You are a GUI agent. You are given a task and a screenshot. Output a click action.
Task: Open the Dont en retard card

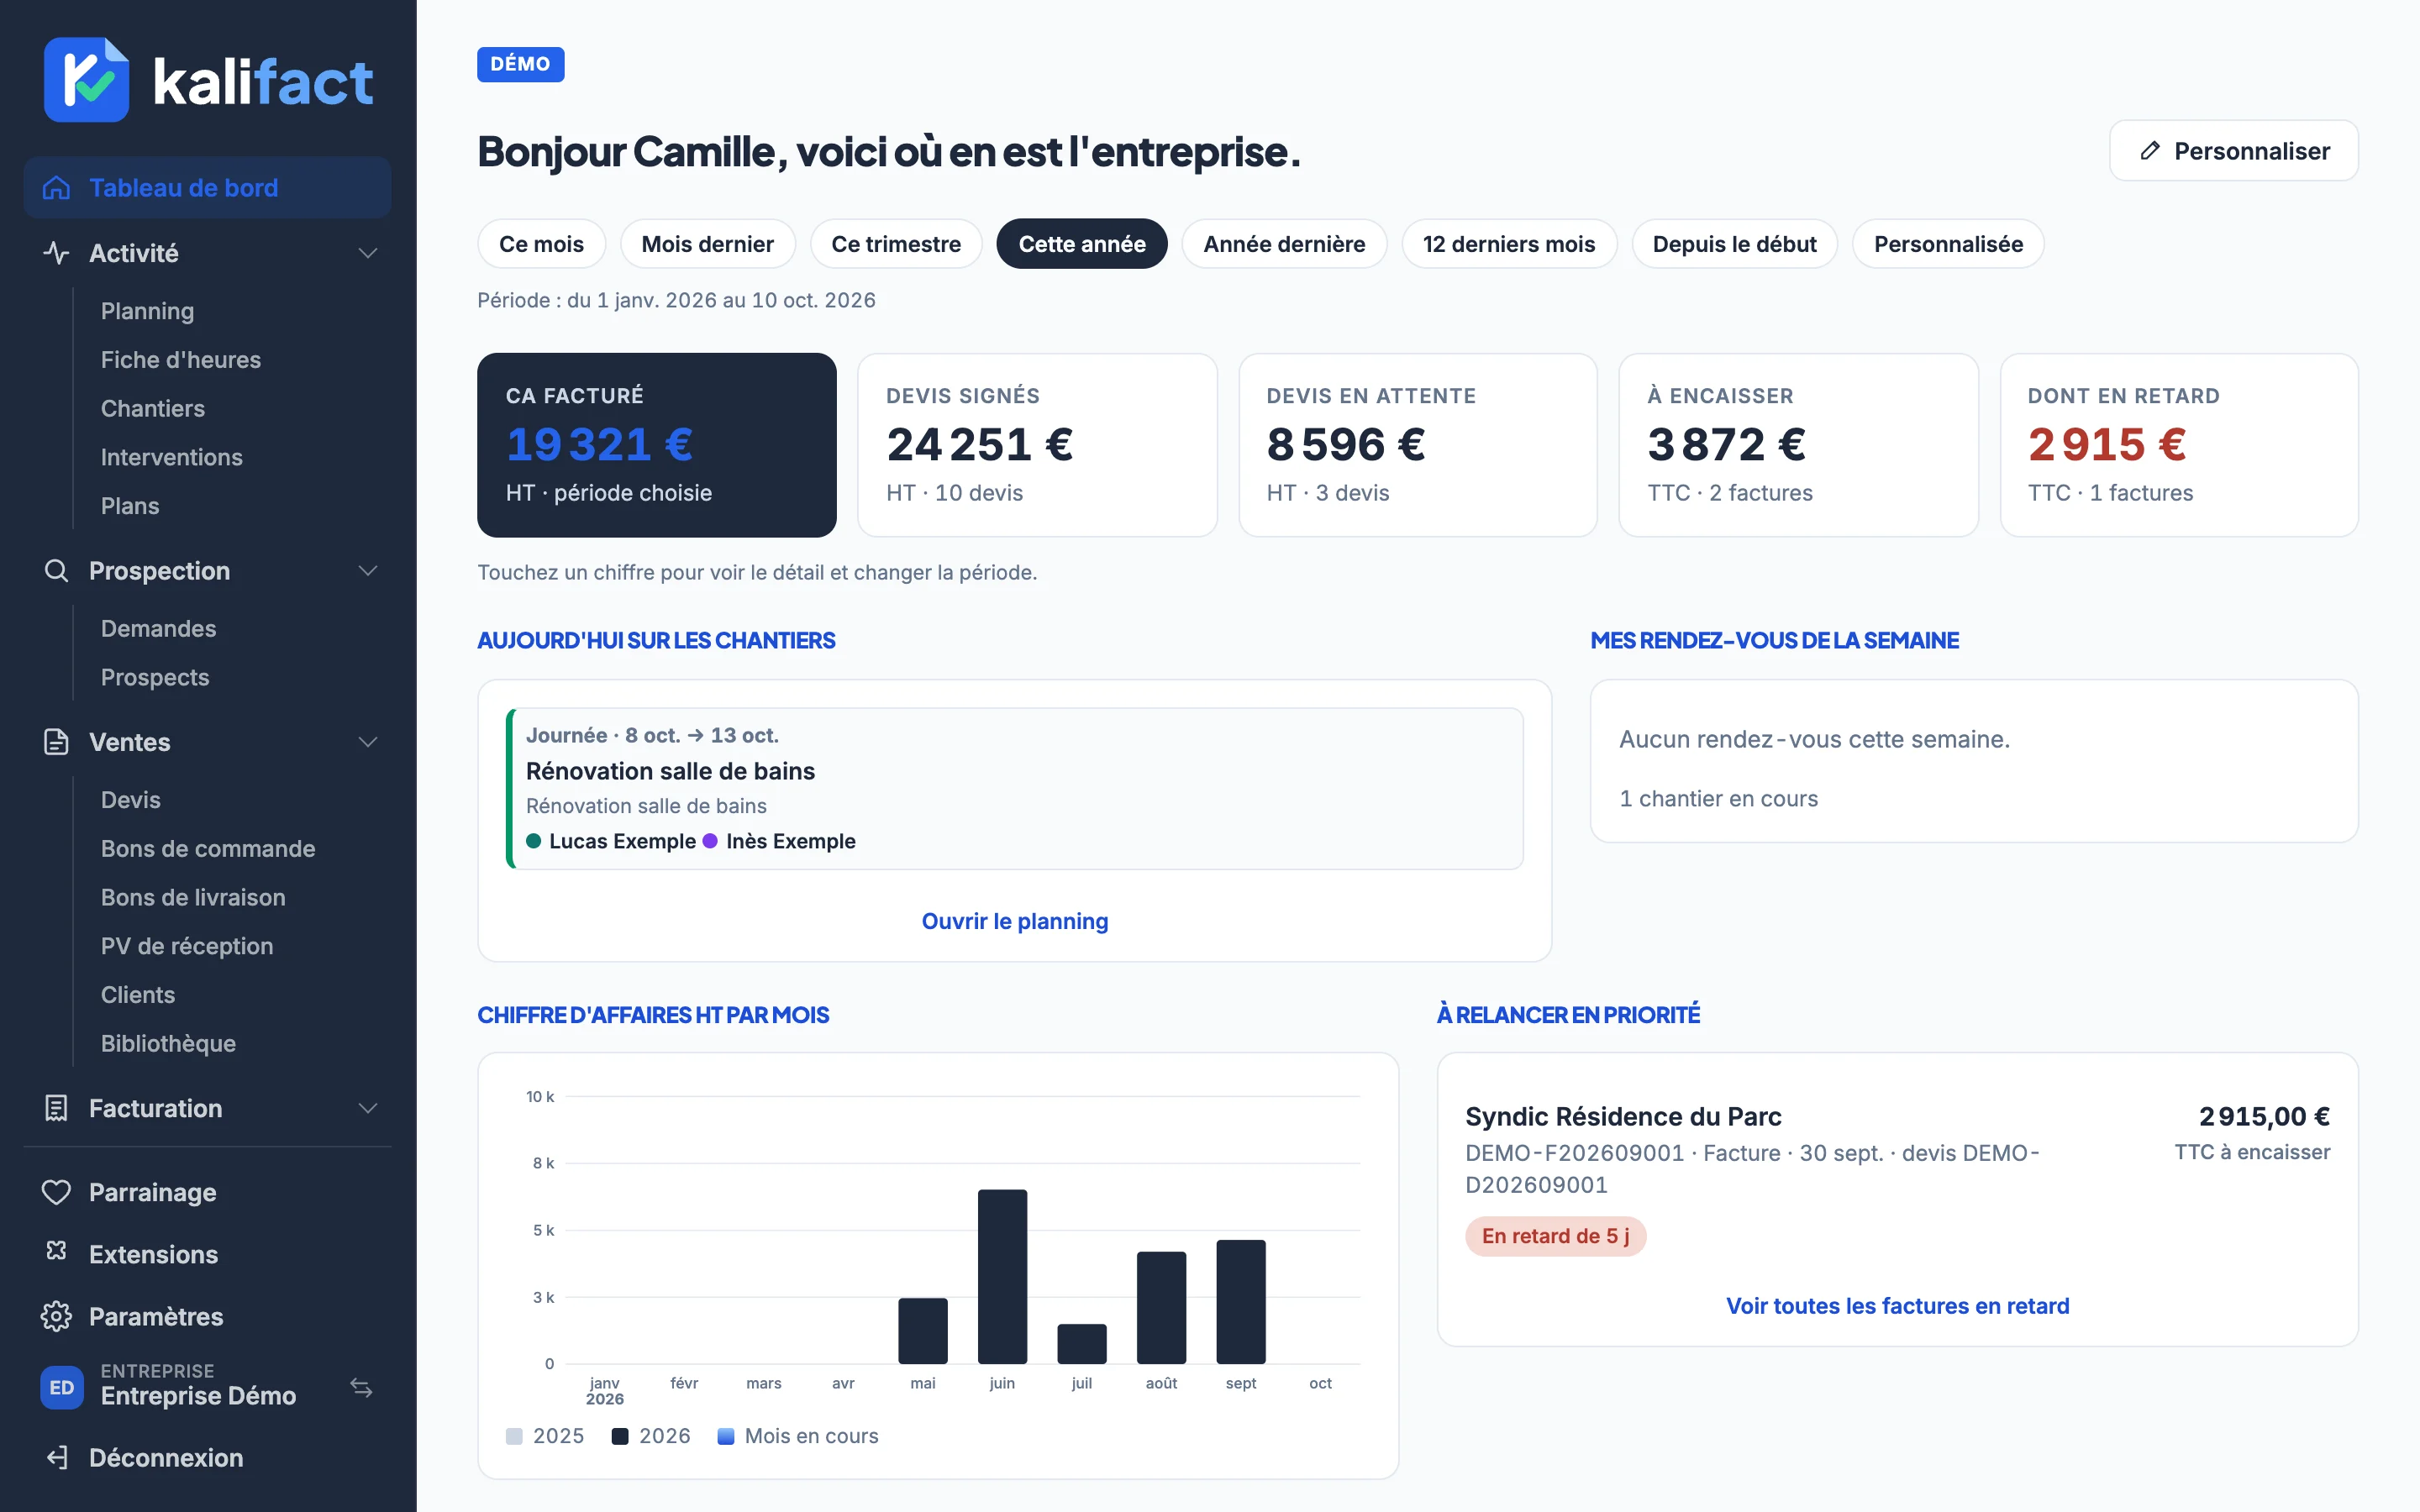click(2179, 445)
